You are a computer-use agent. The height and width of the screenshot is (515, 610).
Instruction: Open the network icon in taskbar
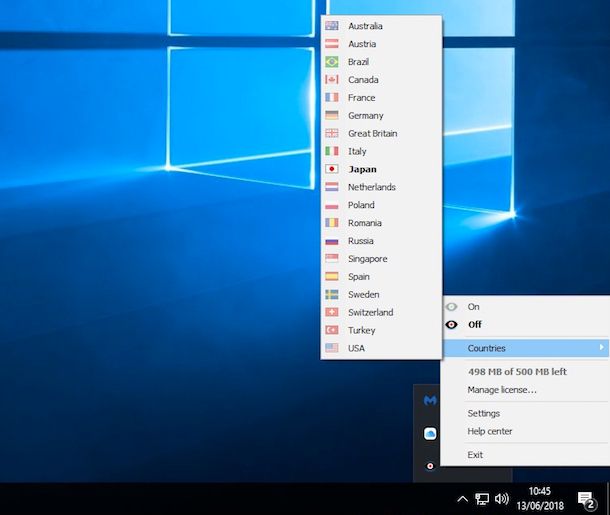pyautogui.click(x=482, y=499)
